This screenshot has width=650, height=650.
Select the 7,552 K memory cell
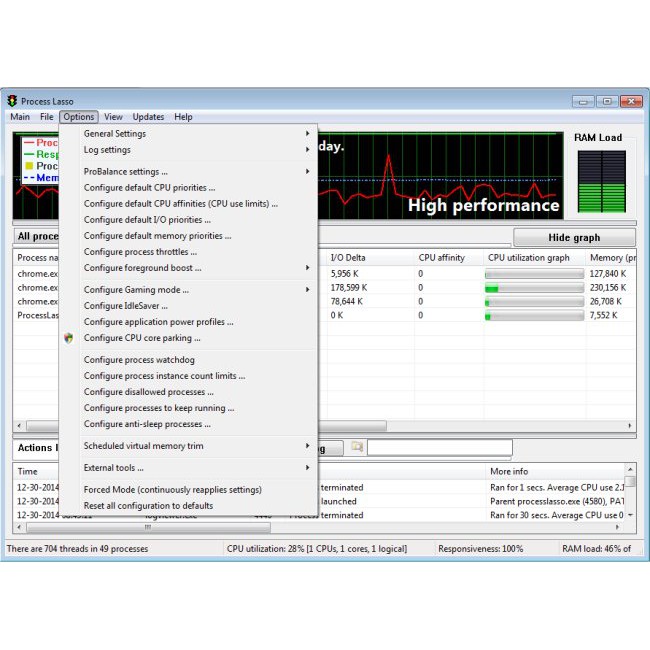point(604,315)
